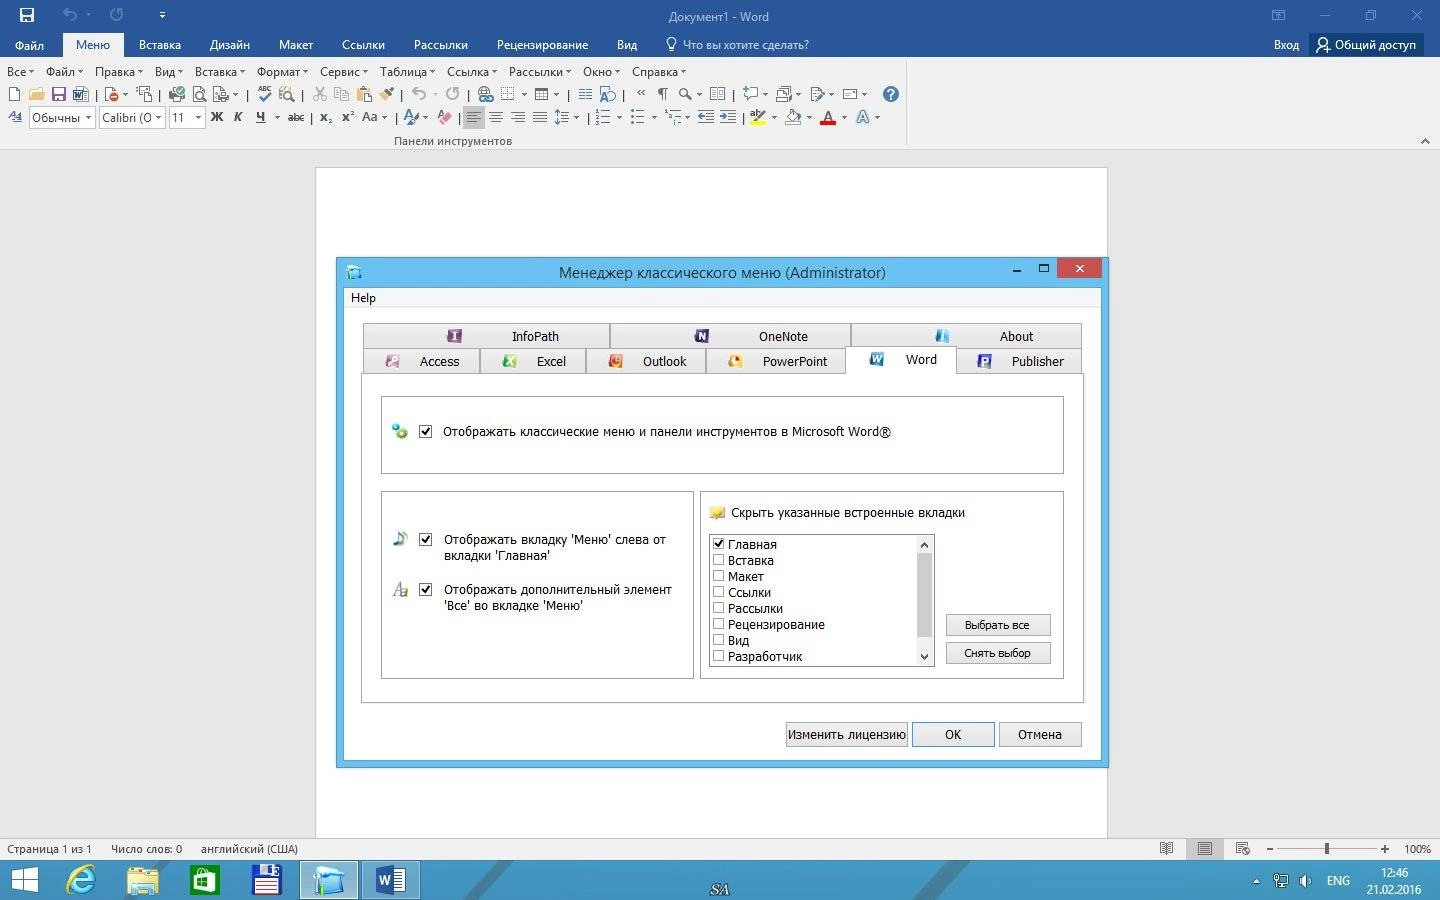The image size is (1440, 900).
Task: Apply italic with К button
Action: pos(238,117)
